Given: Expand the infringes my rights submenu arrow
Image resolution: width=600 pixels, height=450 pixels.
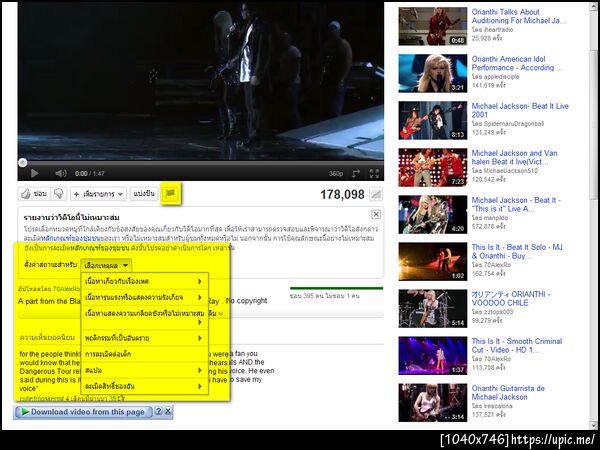Looking at the screenshot, I should pos(200,386).
